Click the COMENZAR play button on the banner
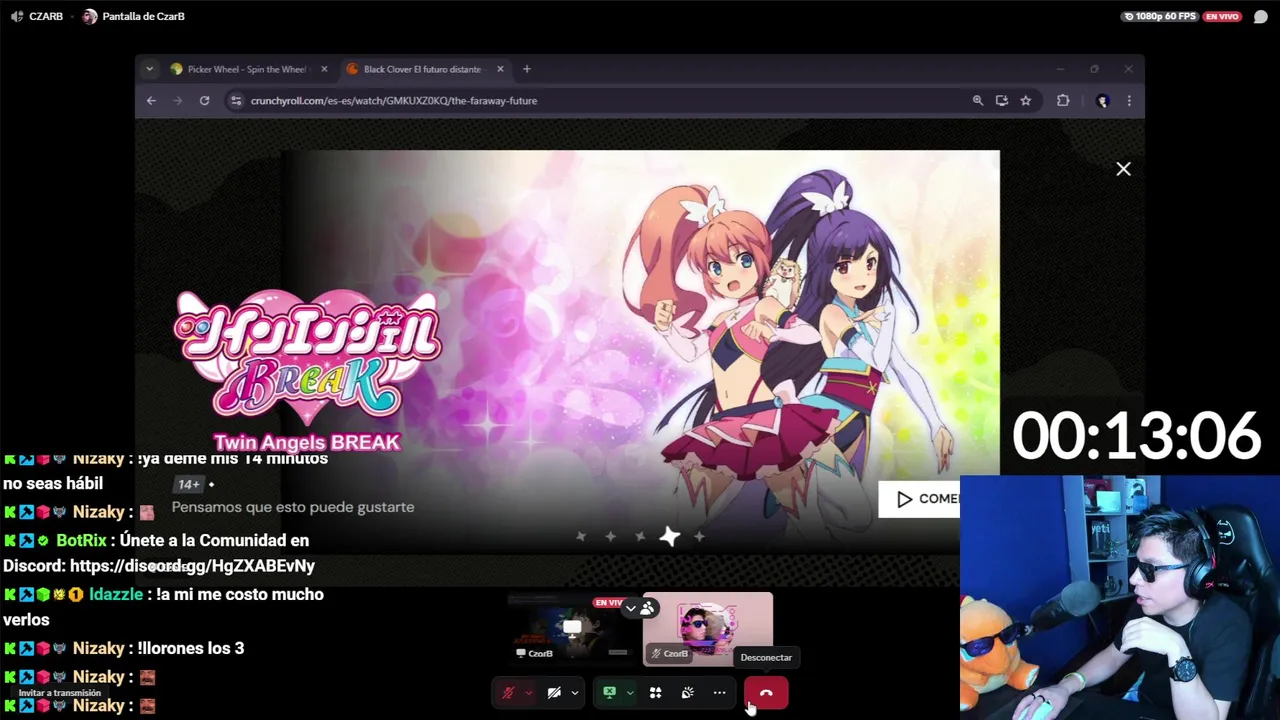 (920, 499)
